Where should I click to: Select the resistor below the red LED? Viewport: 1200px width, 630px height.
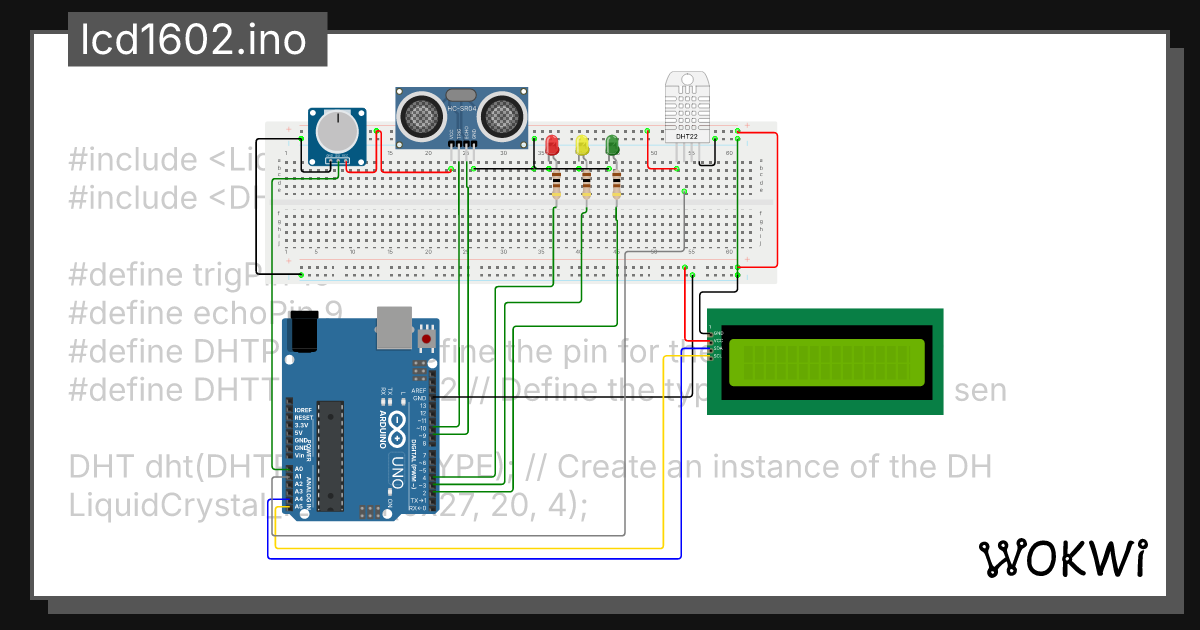(x=556, y=185)
